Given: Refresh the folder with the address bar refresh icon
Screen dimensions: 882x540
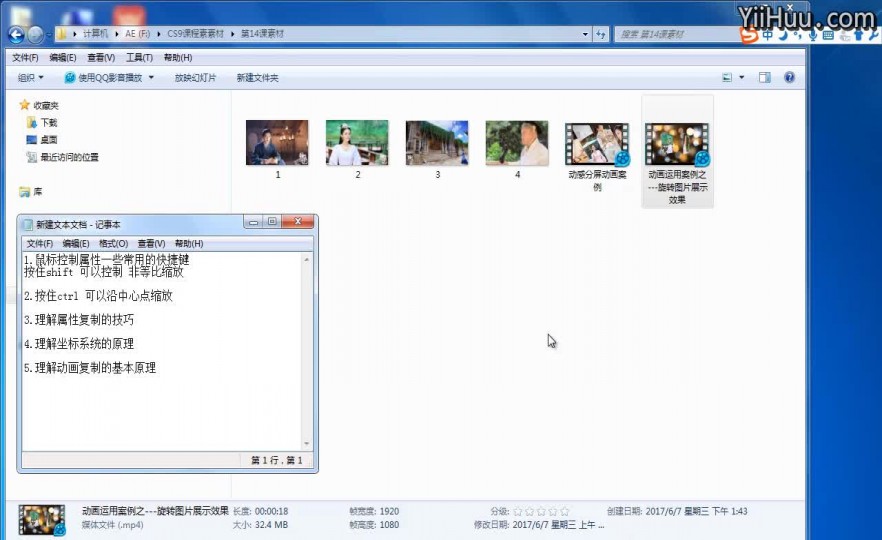Looking at the screenshot, I should click(601, 34).
